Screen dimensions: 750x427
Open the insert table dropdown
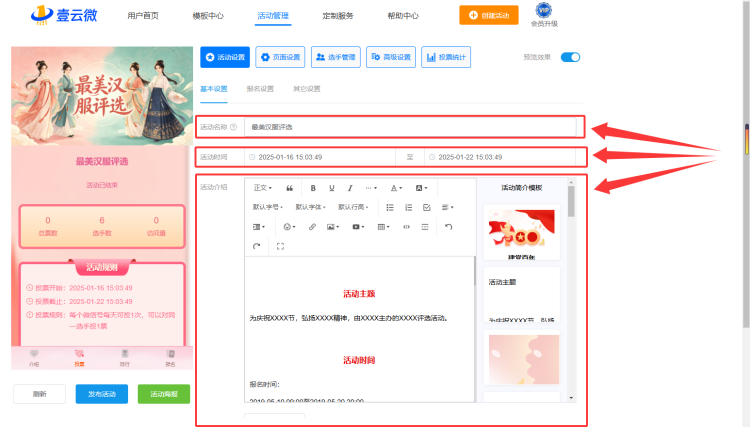coord(383,227)
